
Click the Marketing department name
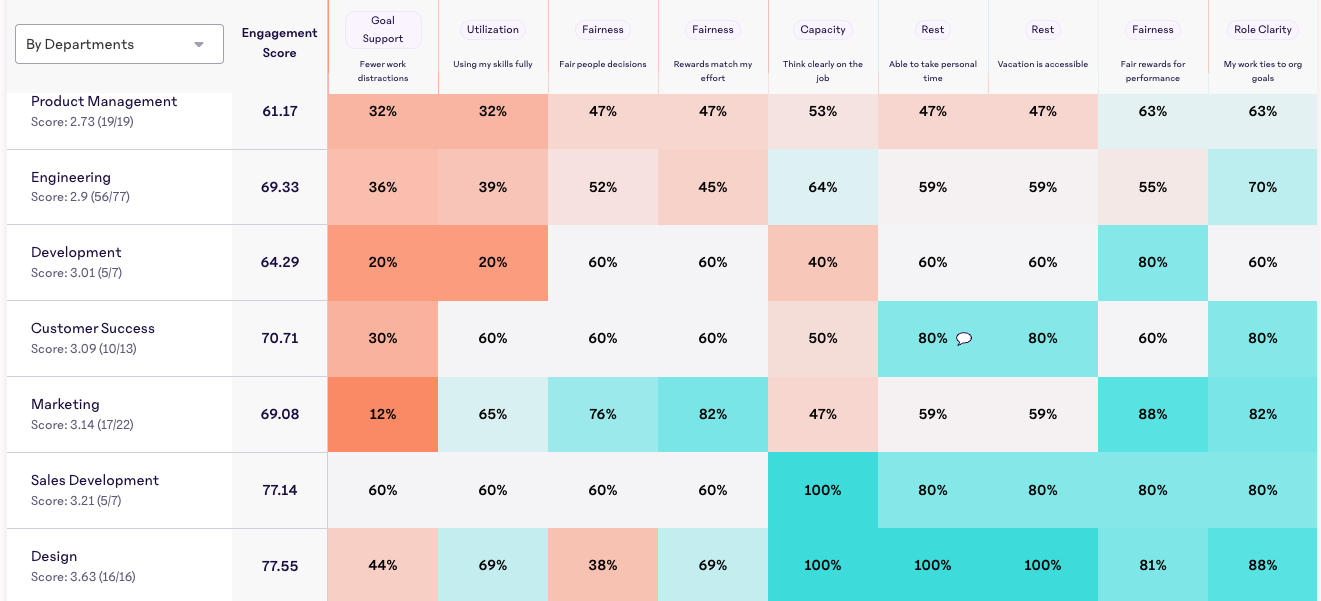[x=65, y=405]
